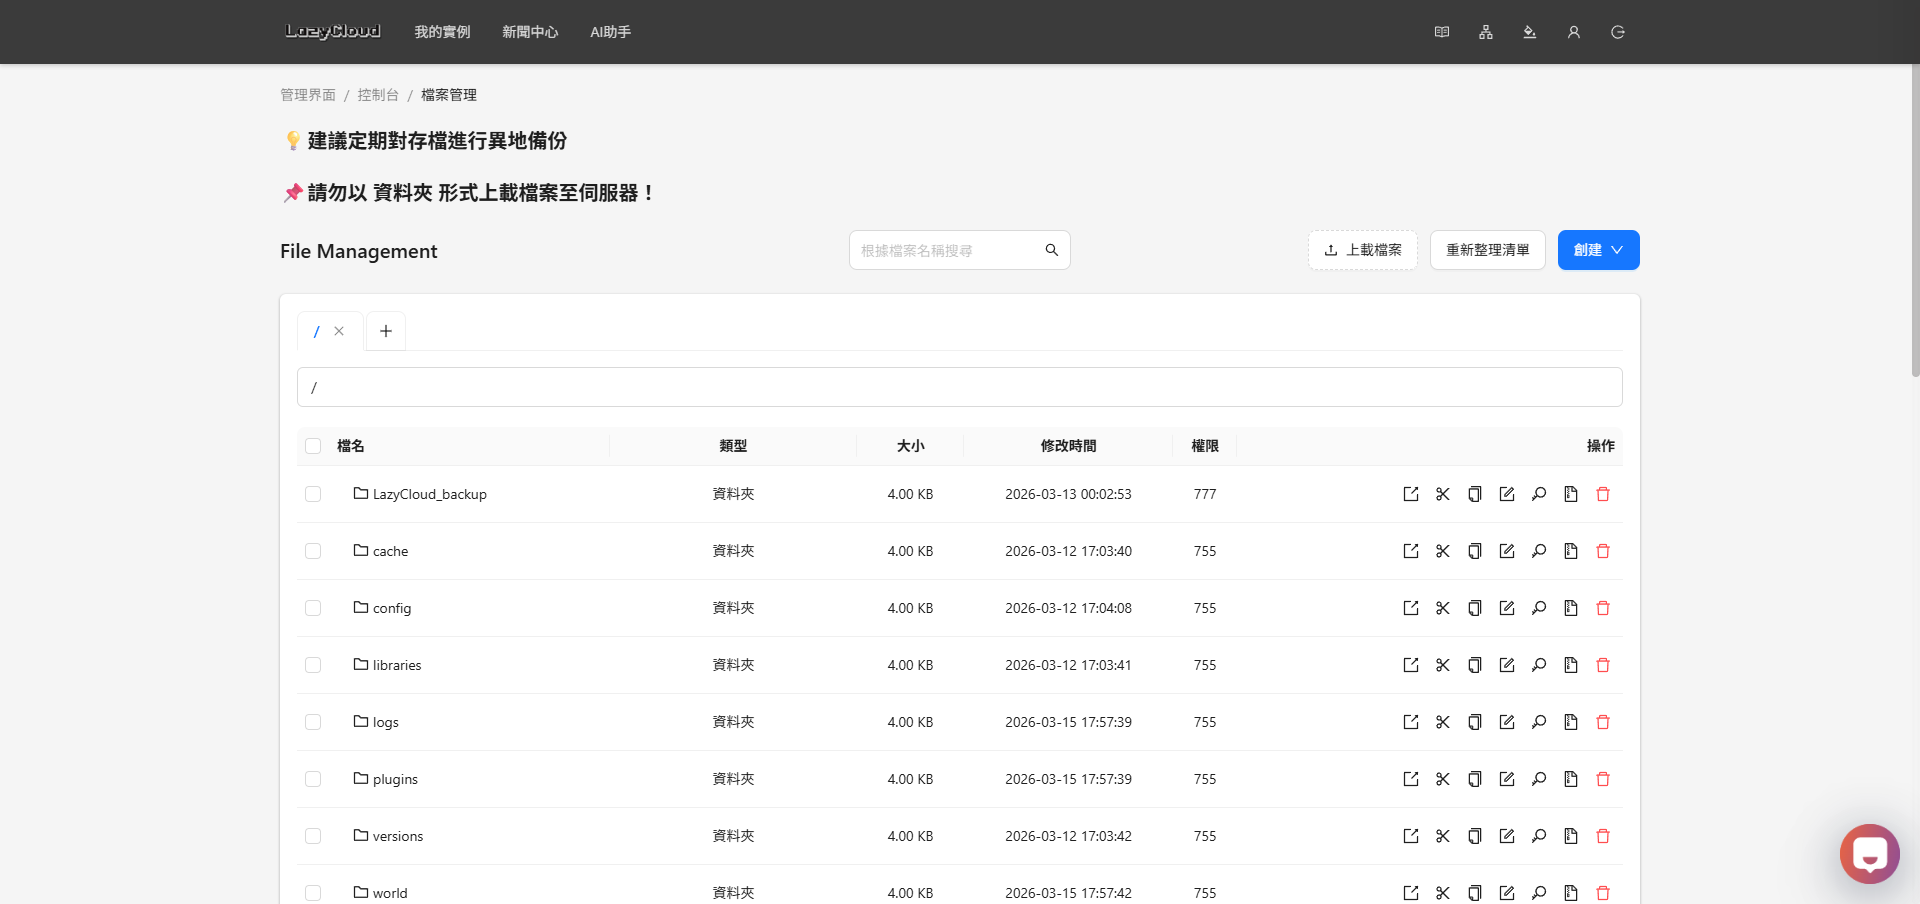Delete the cache folder using trash icon
This screenshot has height=904, width=1920.
pos(1603,551)
